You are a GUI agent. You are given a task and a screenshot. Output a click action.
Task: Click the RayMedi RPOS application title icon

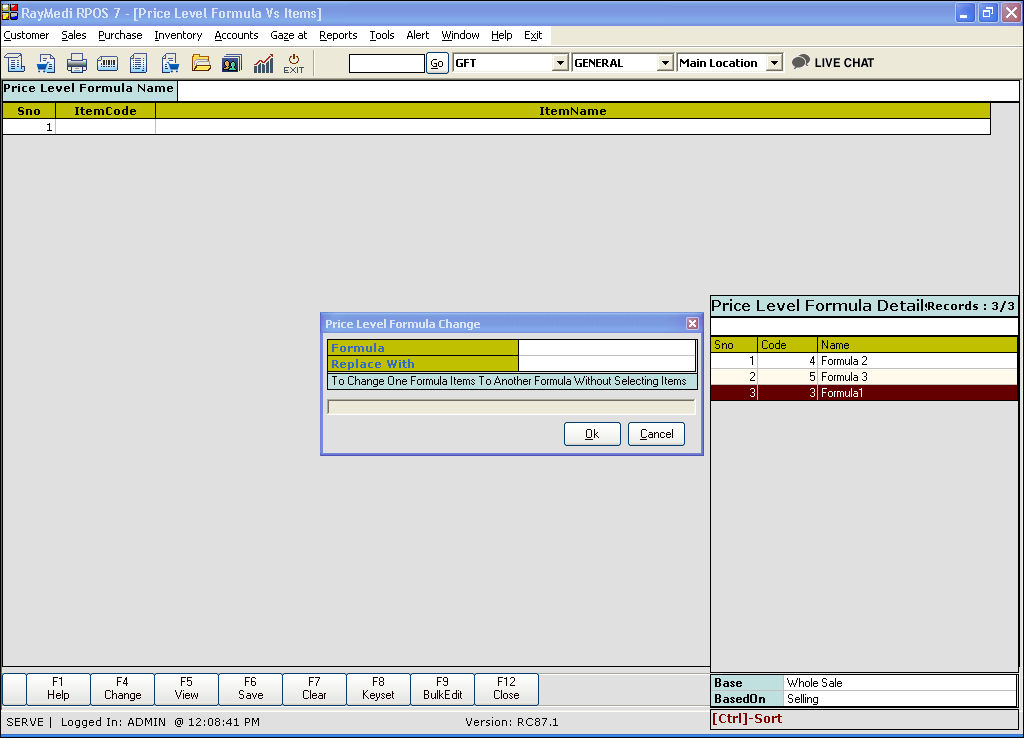(x=10, y=12)
